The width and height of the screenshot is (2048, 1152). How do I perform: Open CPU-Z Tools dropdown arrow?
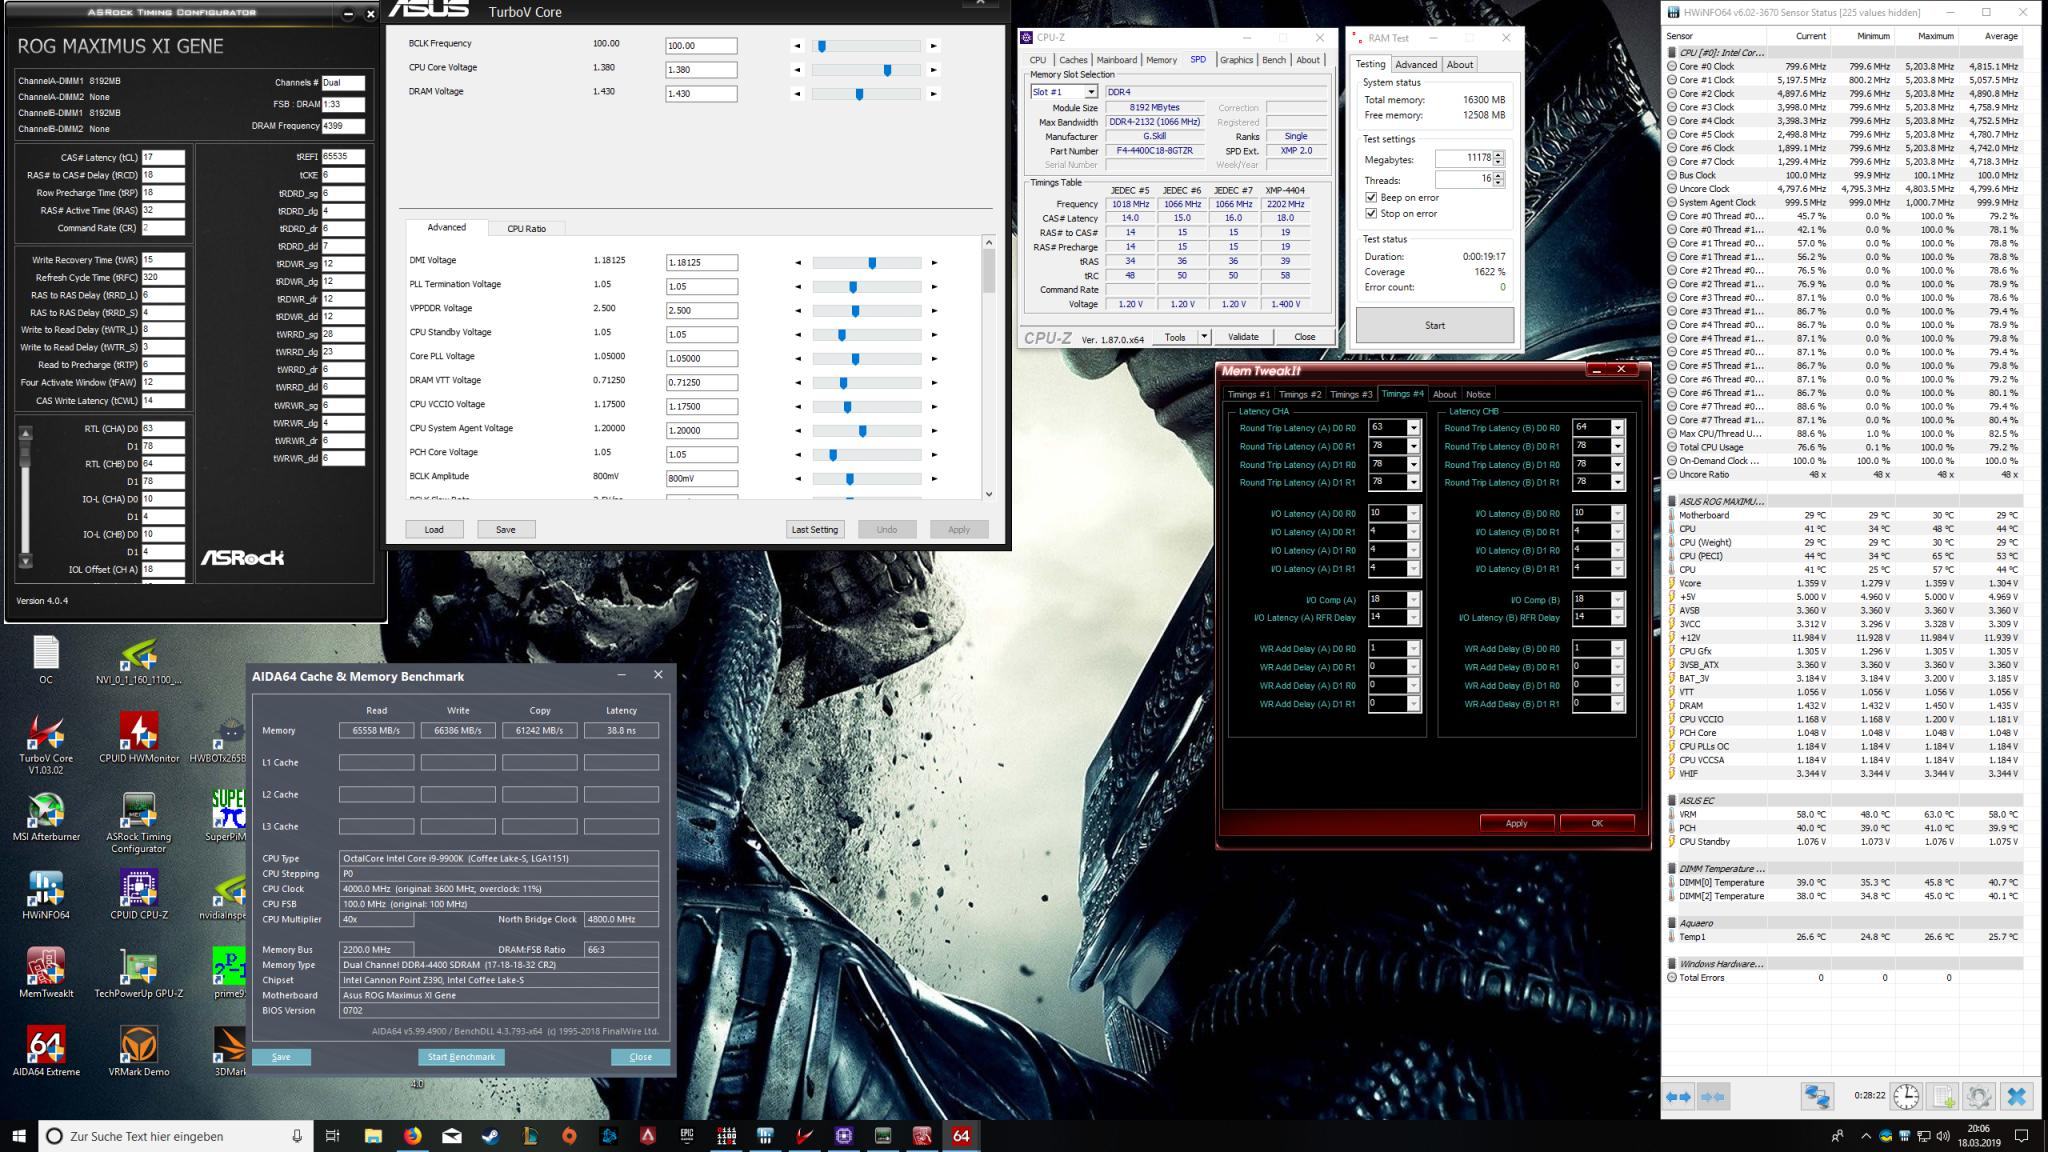1204,337
